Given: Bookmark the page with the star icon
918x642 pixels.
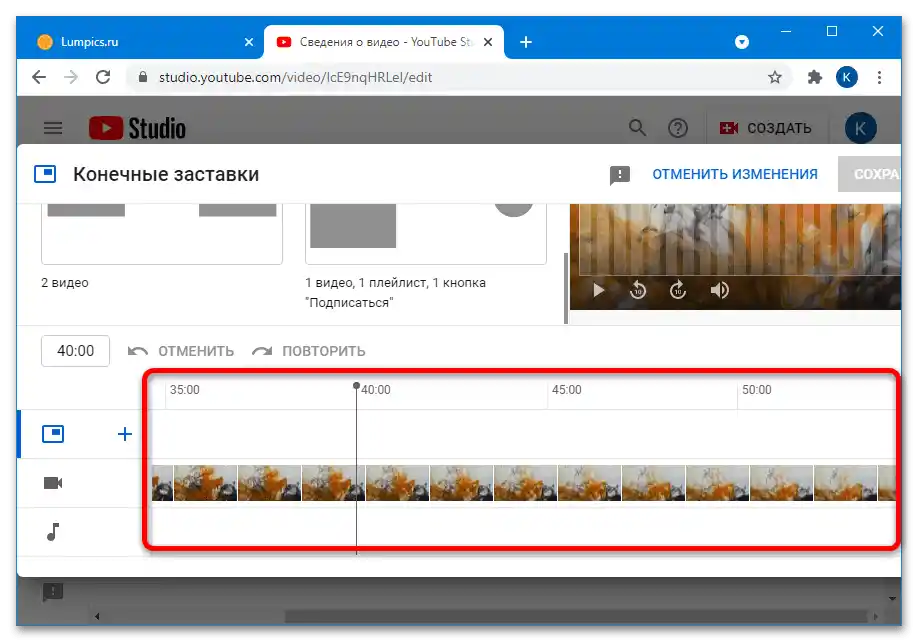Looking at the screenshot, I should click(774, 76).
